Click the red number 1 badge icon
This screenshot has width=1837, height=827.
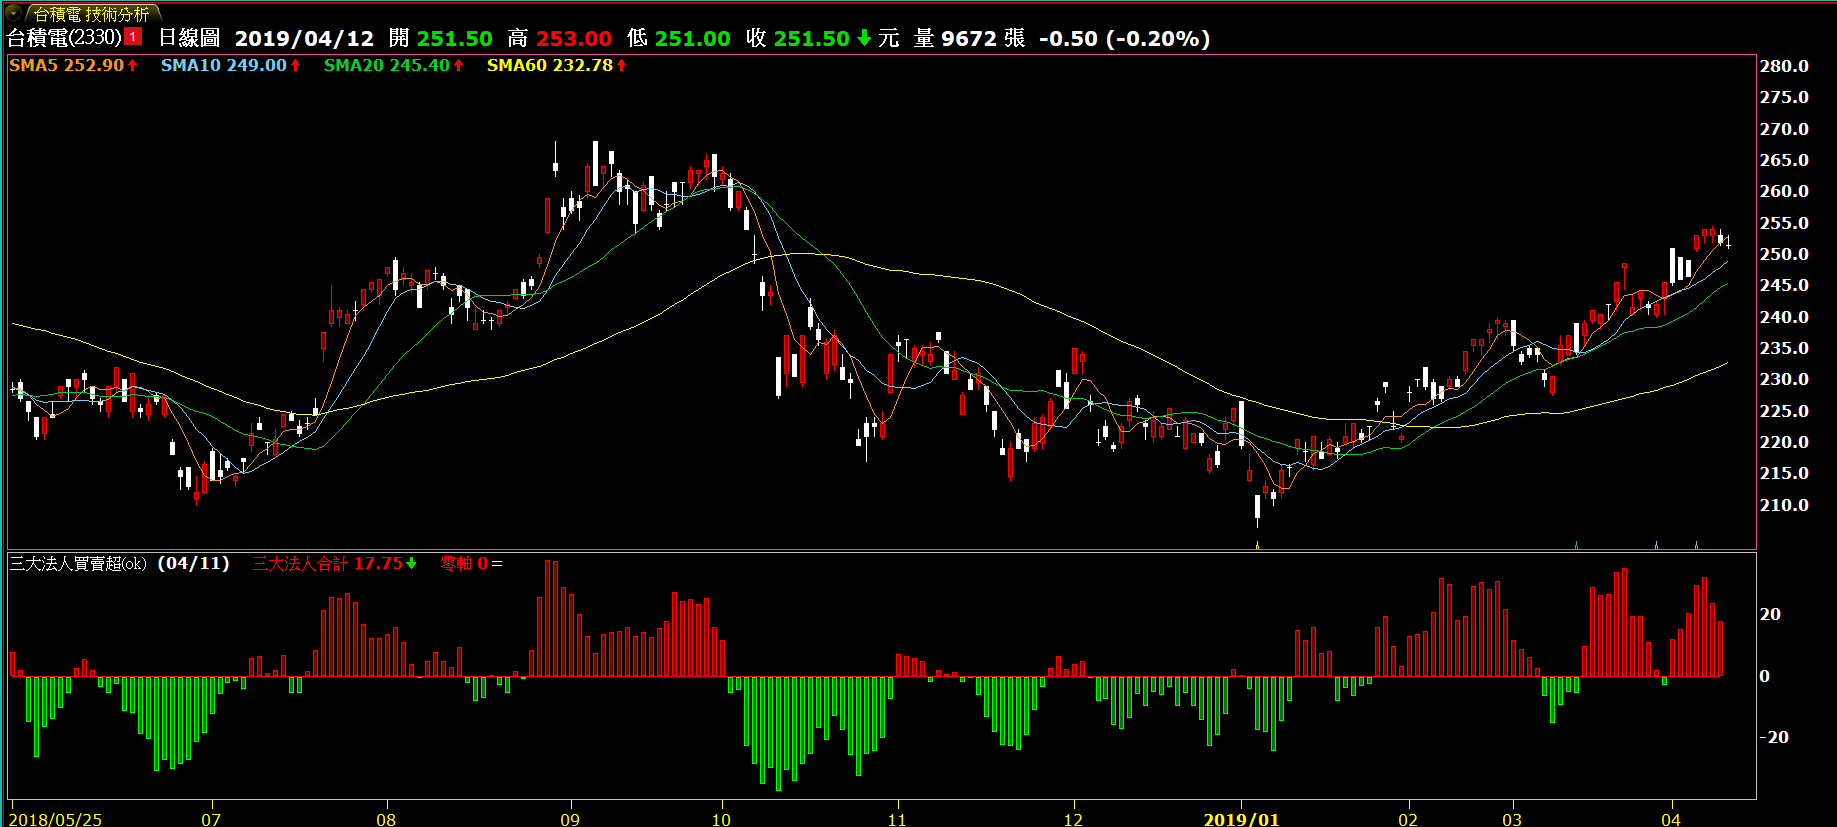(134, 38)
